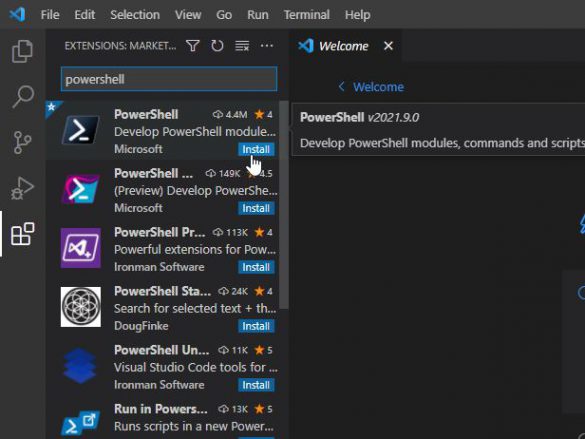Click the 113K download count
Viewport: 585px width, 439px height.
230,232
